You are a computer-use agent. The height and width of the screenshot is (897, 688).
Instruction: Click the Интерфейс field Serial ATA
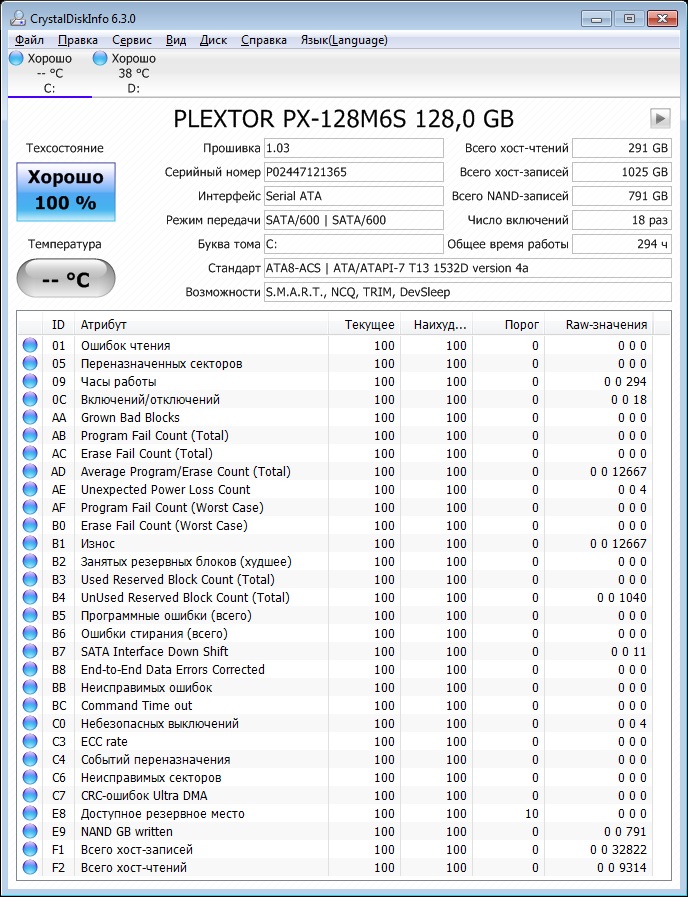[x=353, y=196]
